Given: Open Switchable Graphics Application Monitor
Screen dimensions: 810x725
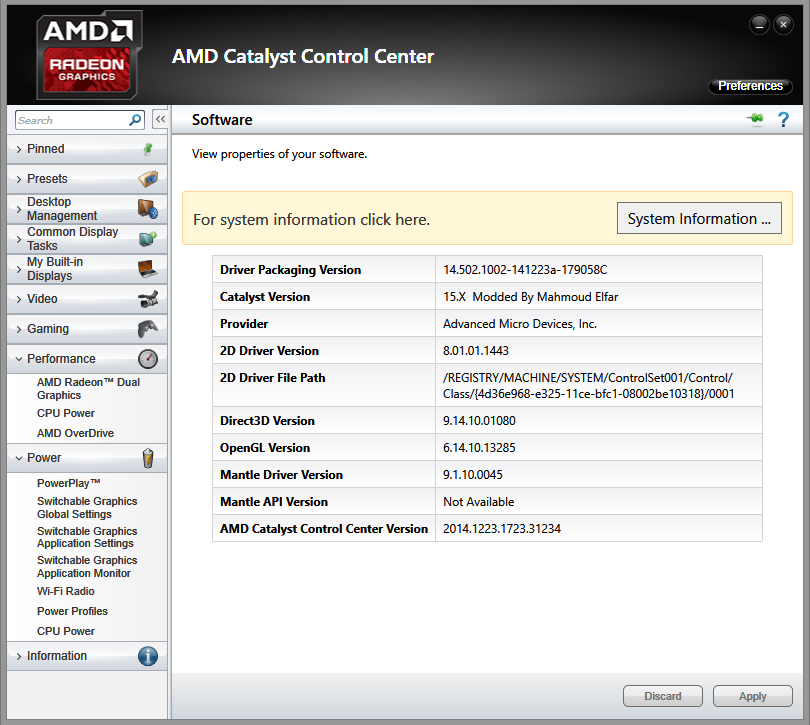Looking at the screenshot, I should [x=87, y=567].
